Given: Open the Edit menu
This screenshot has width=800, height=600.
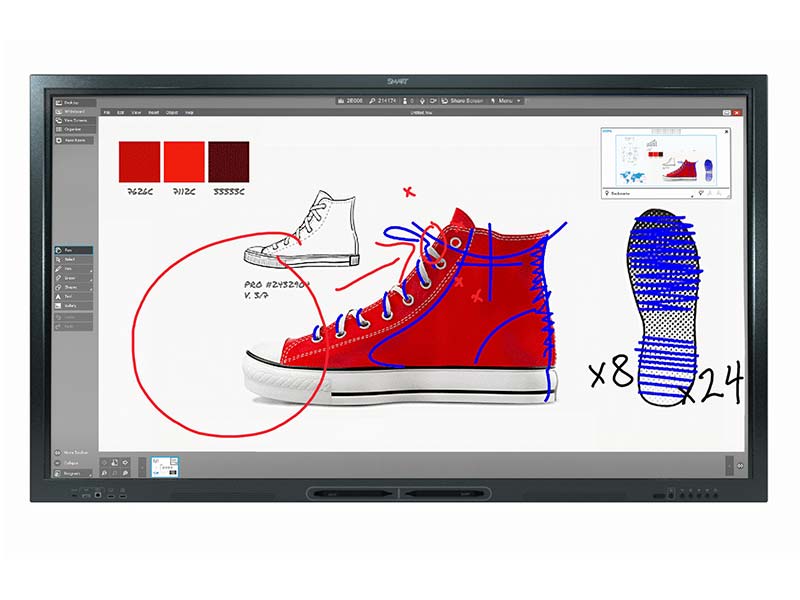Looking at the screenshot, I should 120,112.
